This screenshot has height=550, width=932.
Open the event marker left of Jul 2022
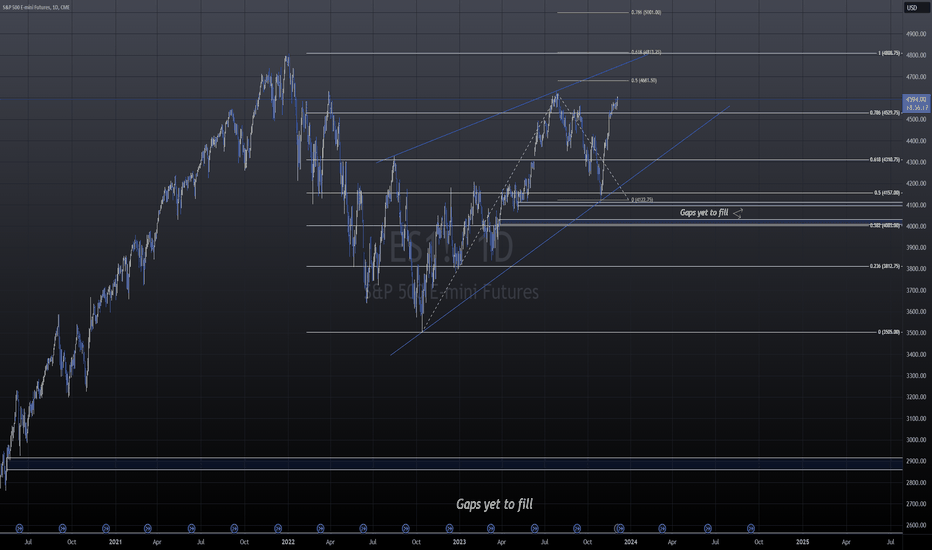[363, 528]
